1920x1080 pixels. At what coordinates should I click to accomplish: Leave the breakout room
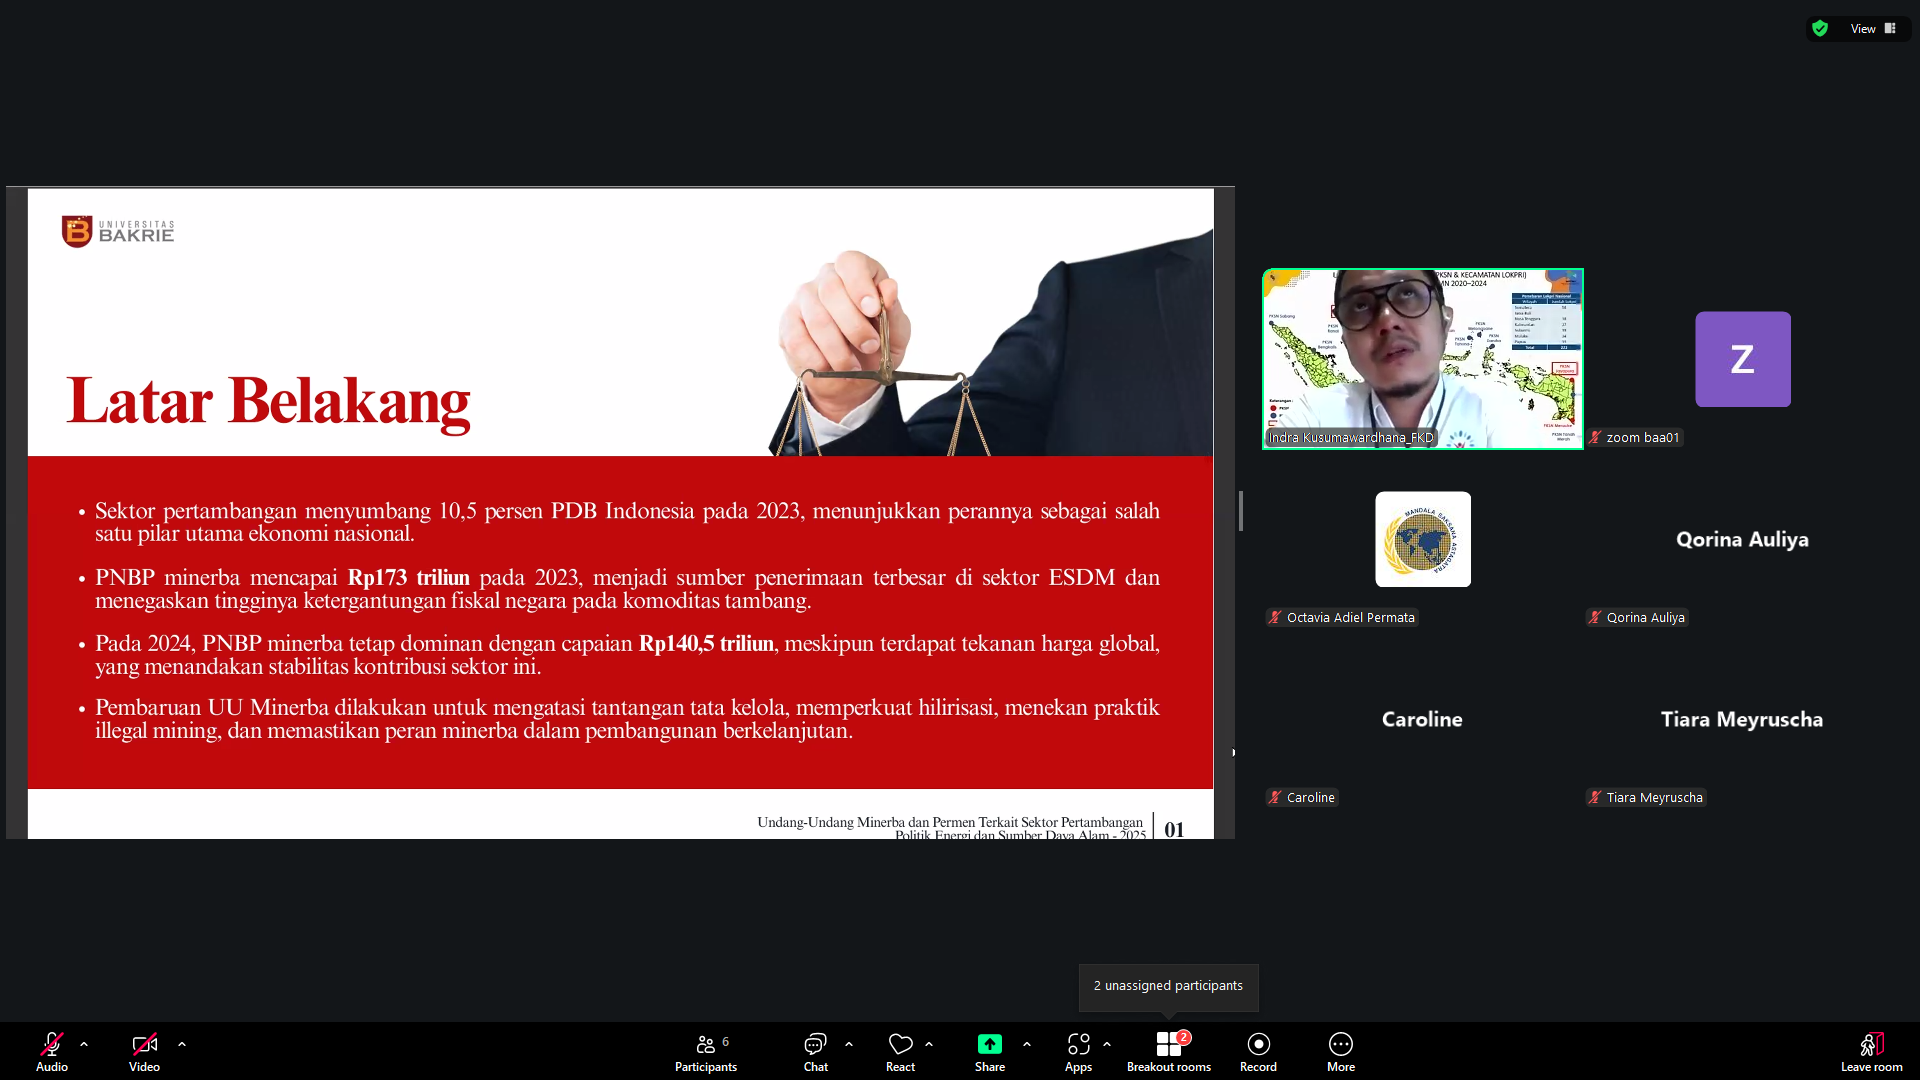[x=1872, y=1051]
